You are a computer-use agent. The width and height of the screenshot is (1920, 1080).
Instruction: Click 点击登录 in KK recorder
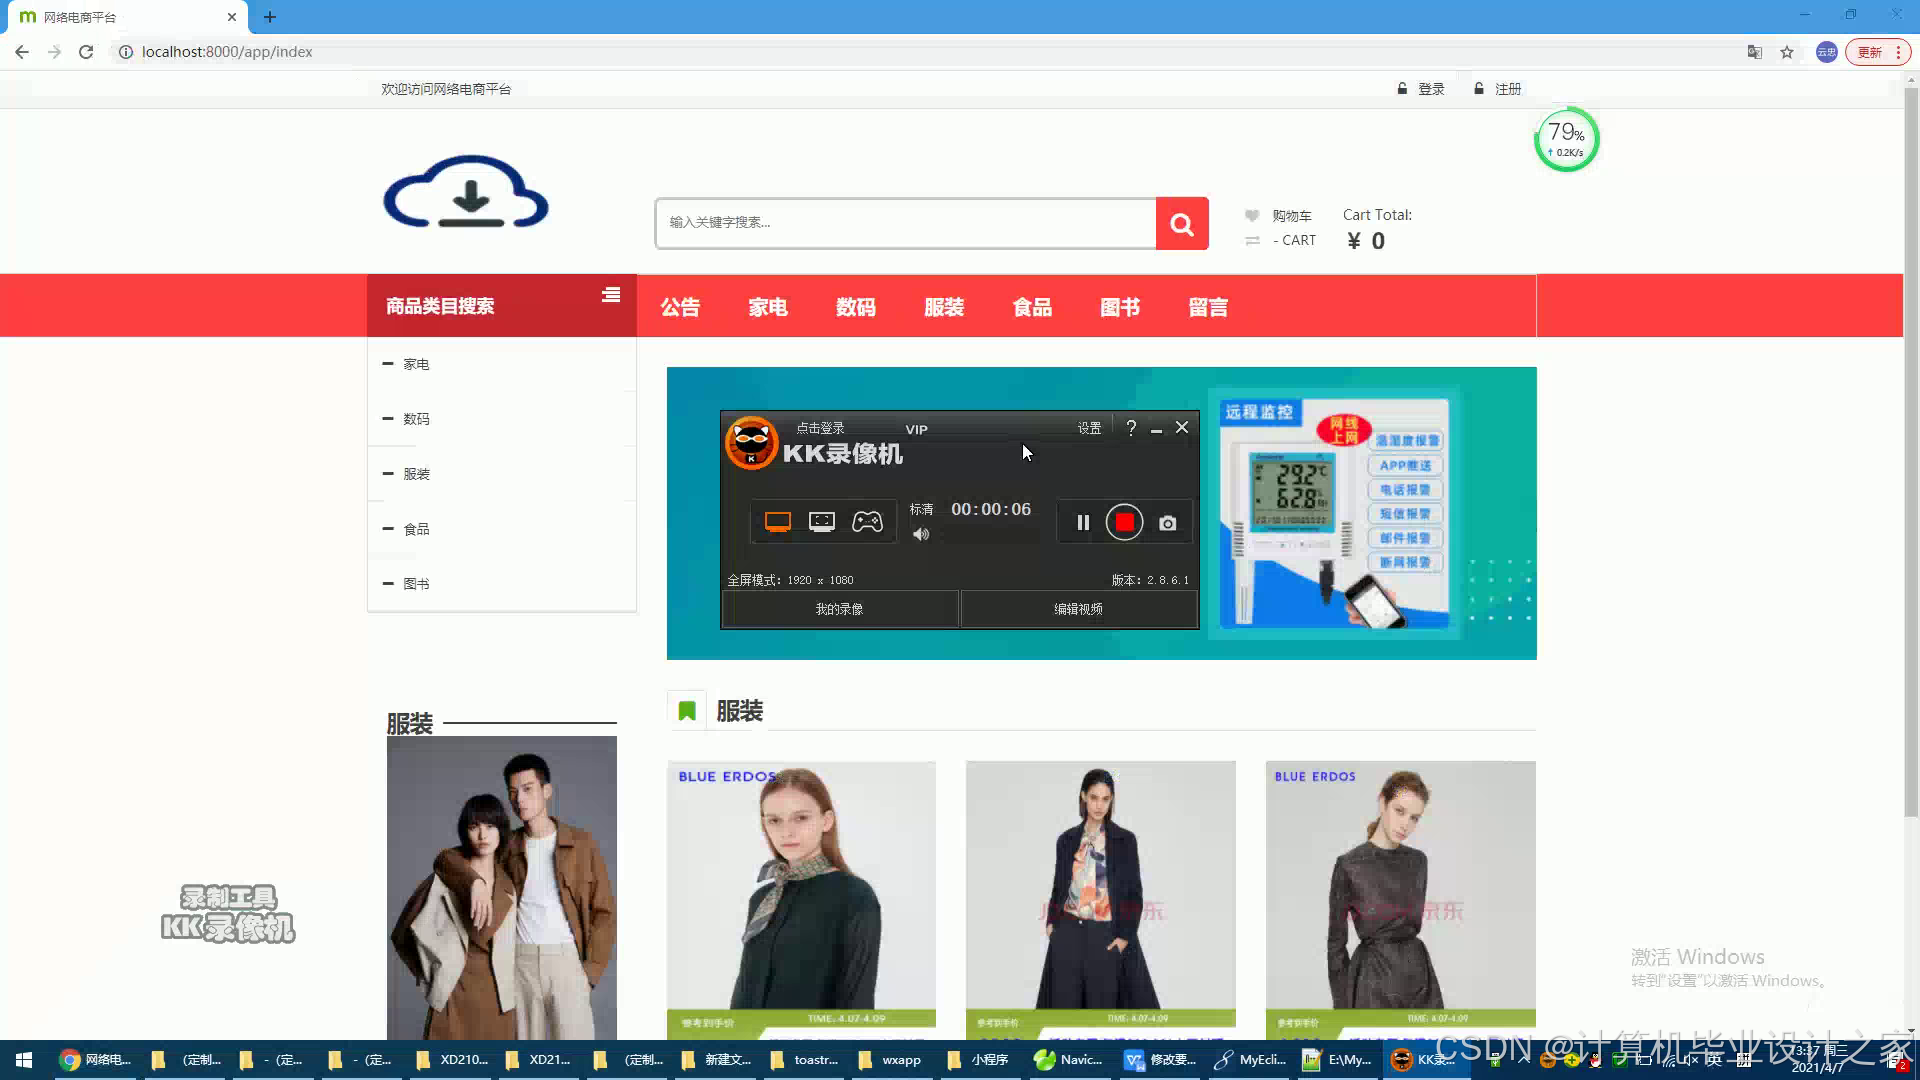point(820,428)
